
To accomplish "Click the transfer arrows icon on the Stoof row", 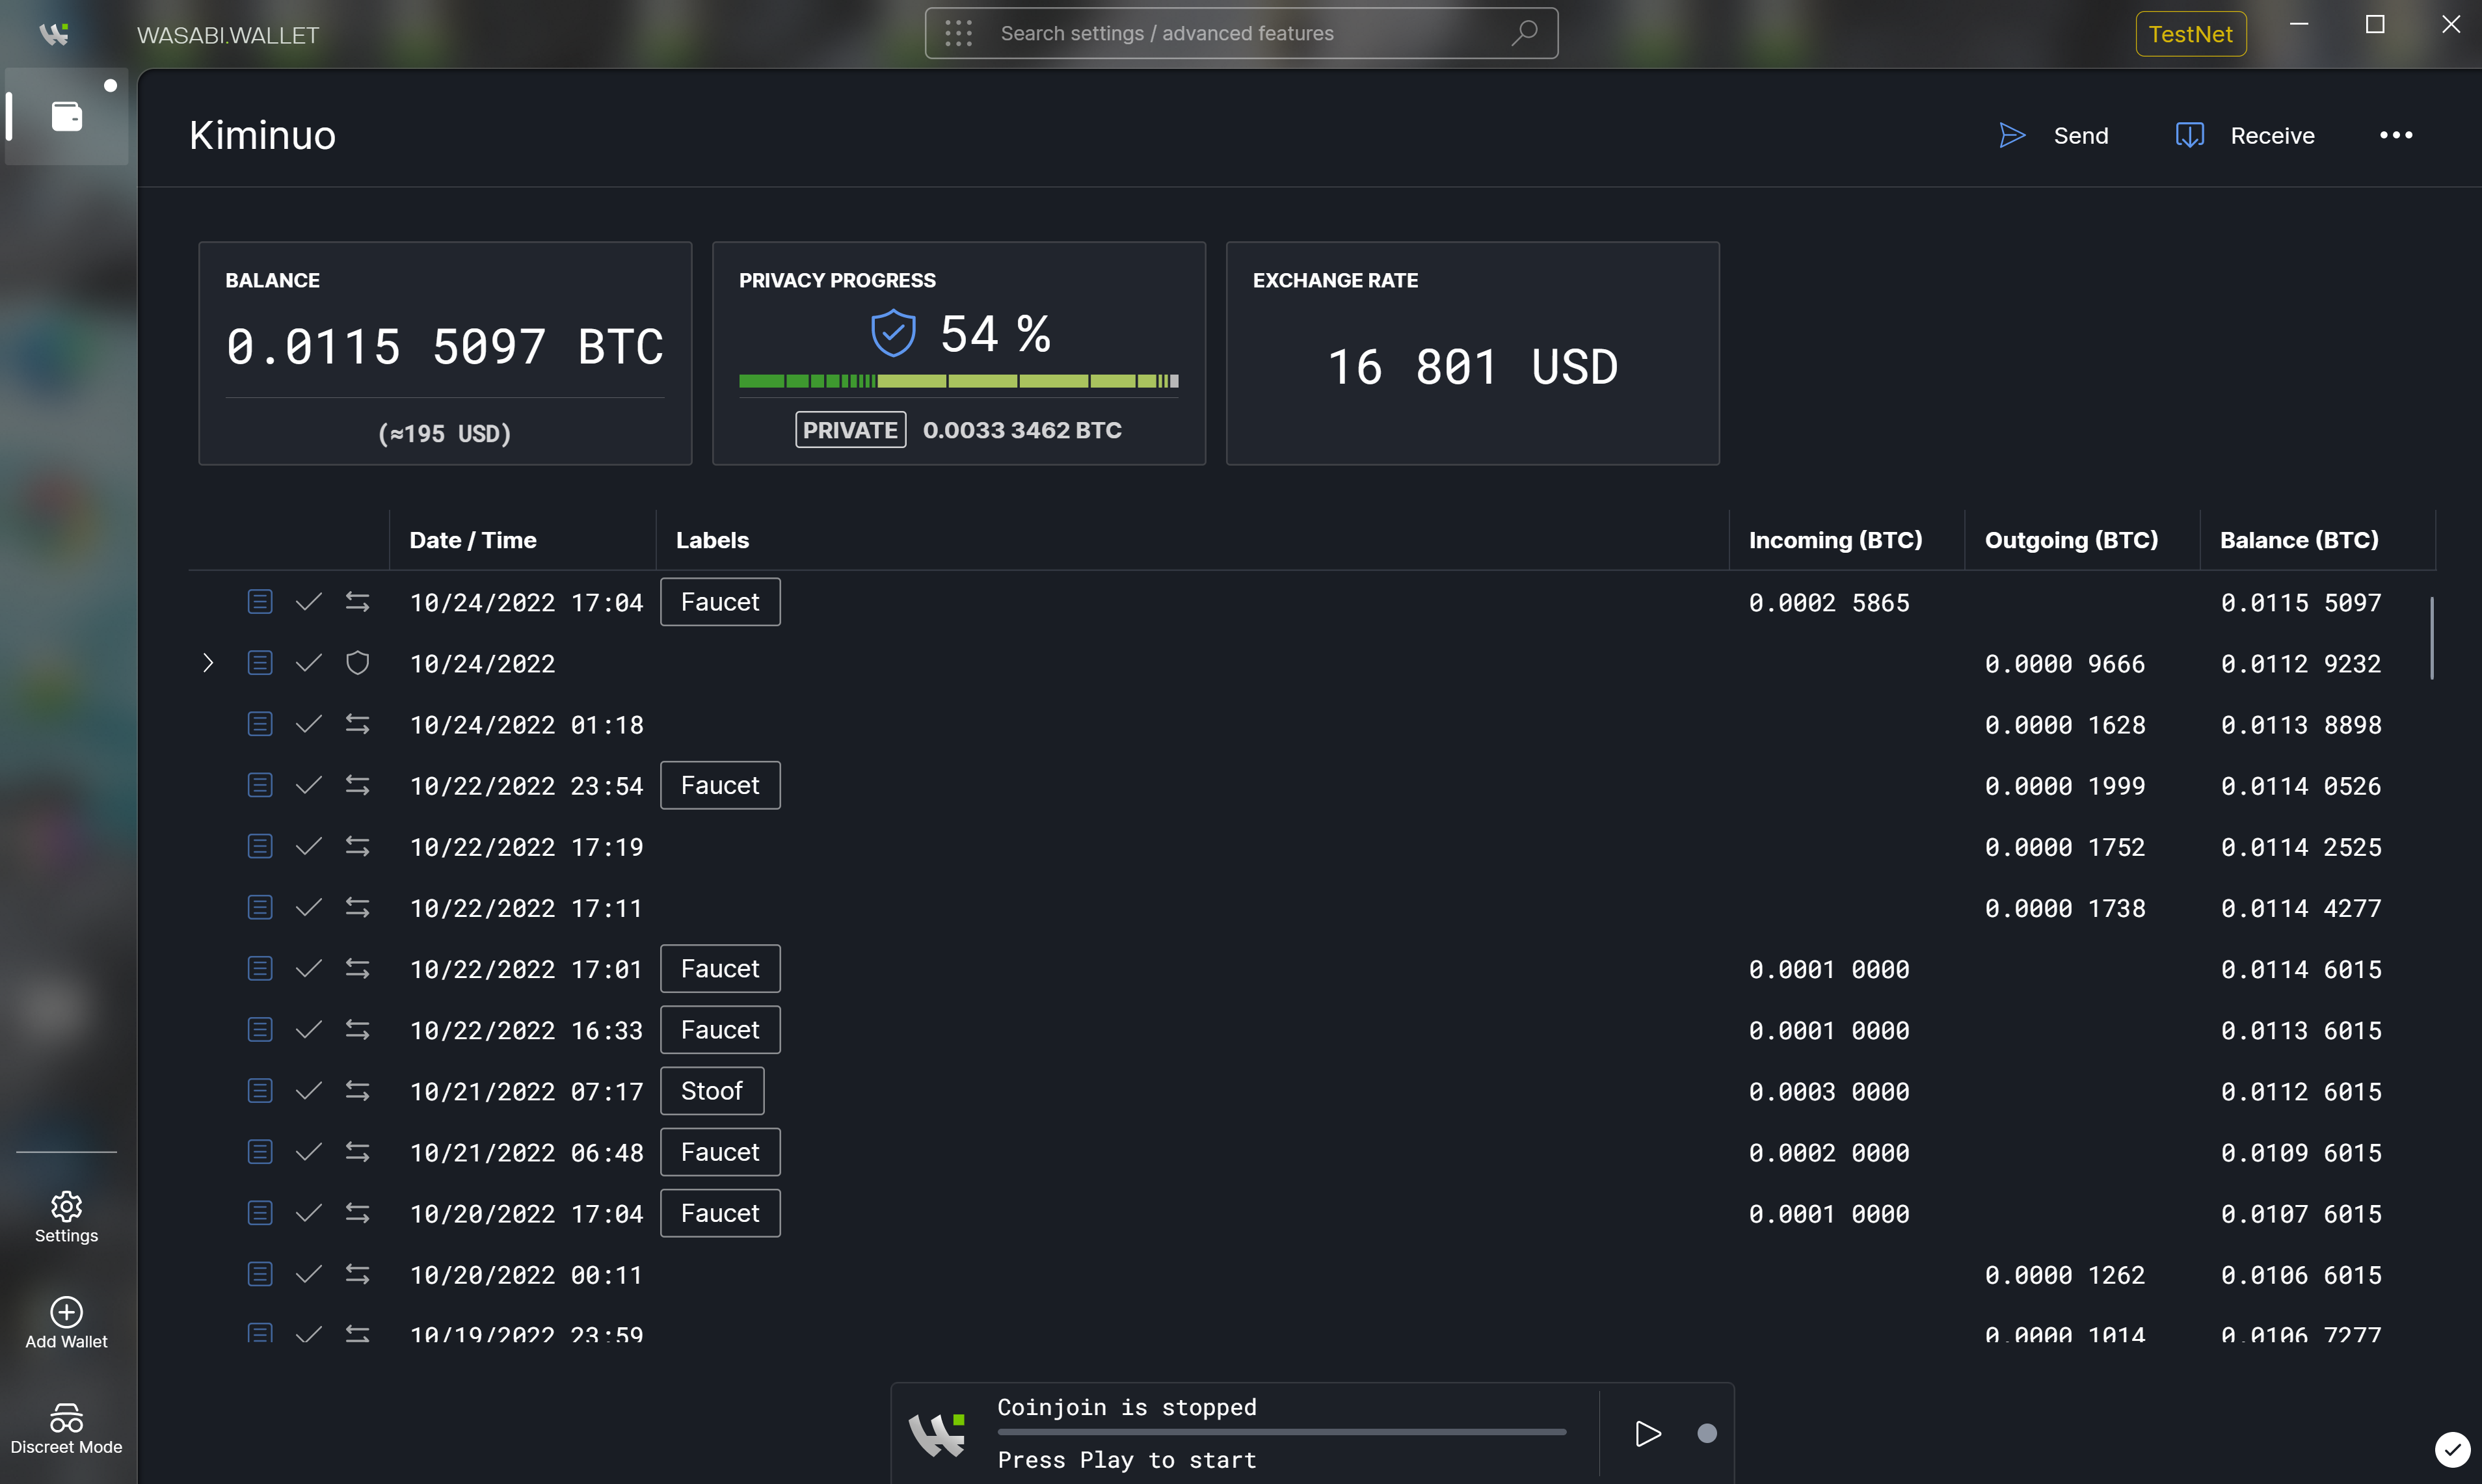I will tap(357, 1090).
